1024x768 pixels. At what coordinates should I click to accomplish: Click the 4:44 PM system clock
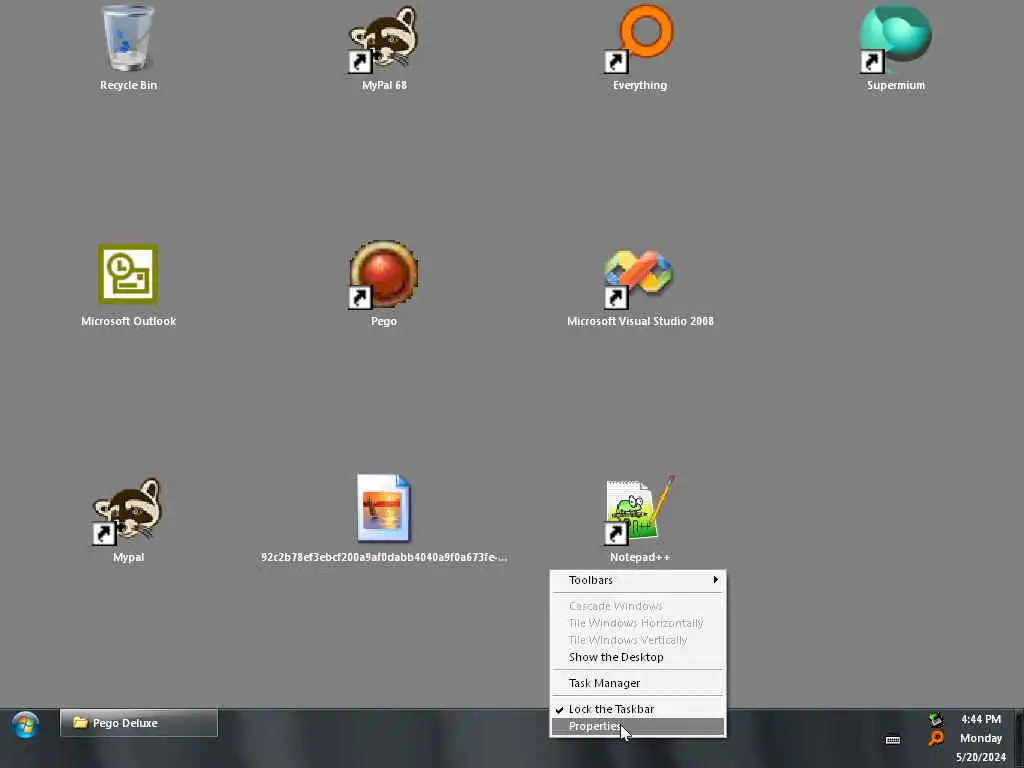pos(981,719)
